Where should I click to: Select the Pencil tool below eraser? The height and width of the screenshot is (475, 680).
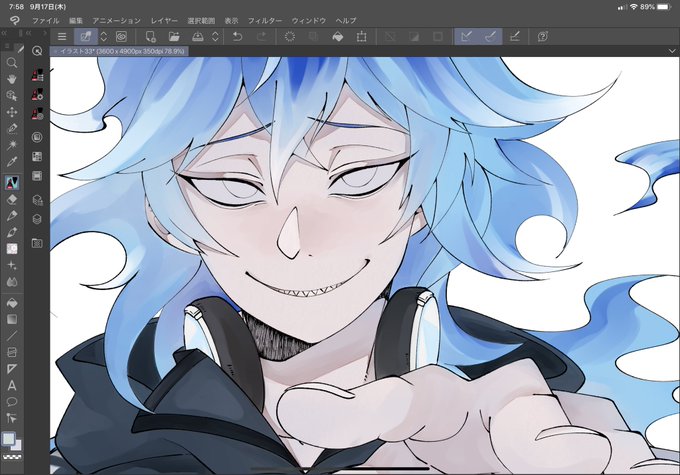[x=12, y=216]
